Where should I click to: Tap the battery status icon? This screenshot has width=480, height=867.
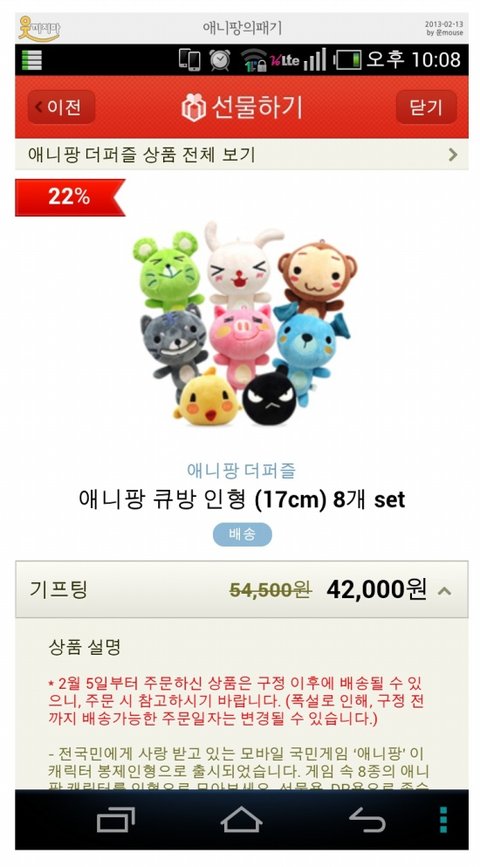pyautogui.click(x=348, y=60)
